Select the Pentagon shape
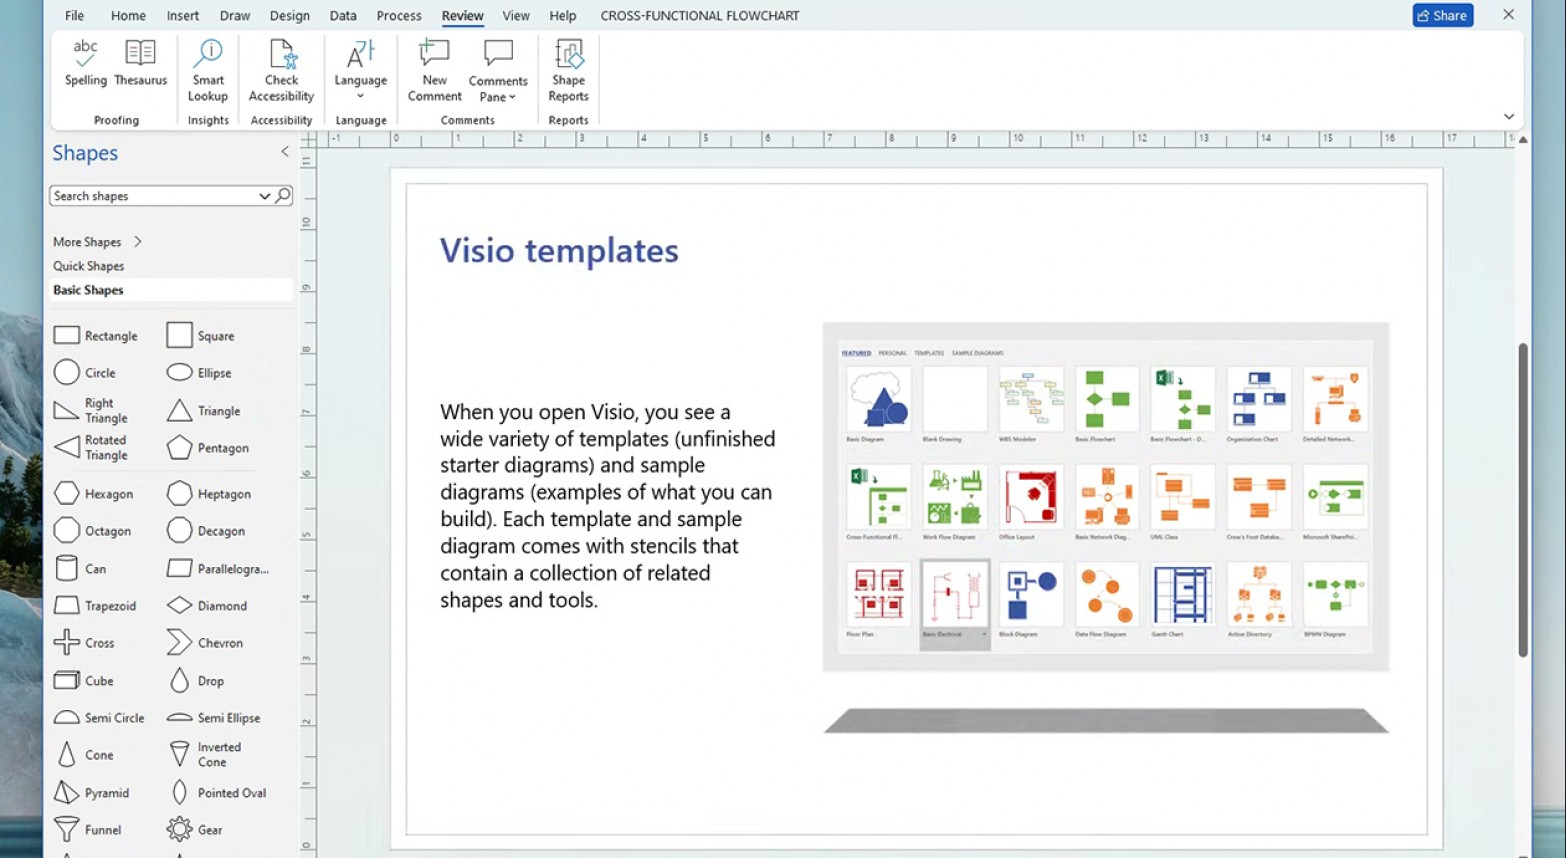Viewport: 1566px width, 858px height. point(208,448)
